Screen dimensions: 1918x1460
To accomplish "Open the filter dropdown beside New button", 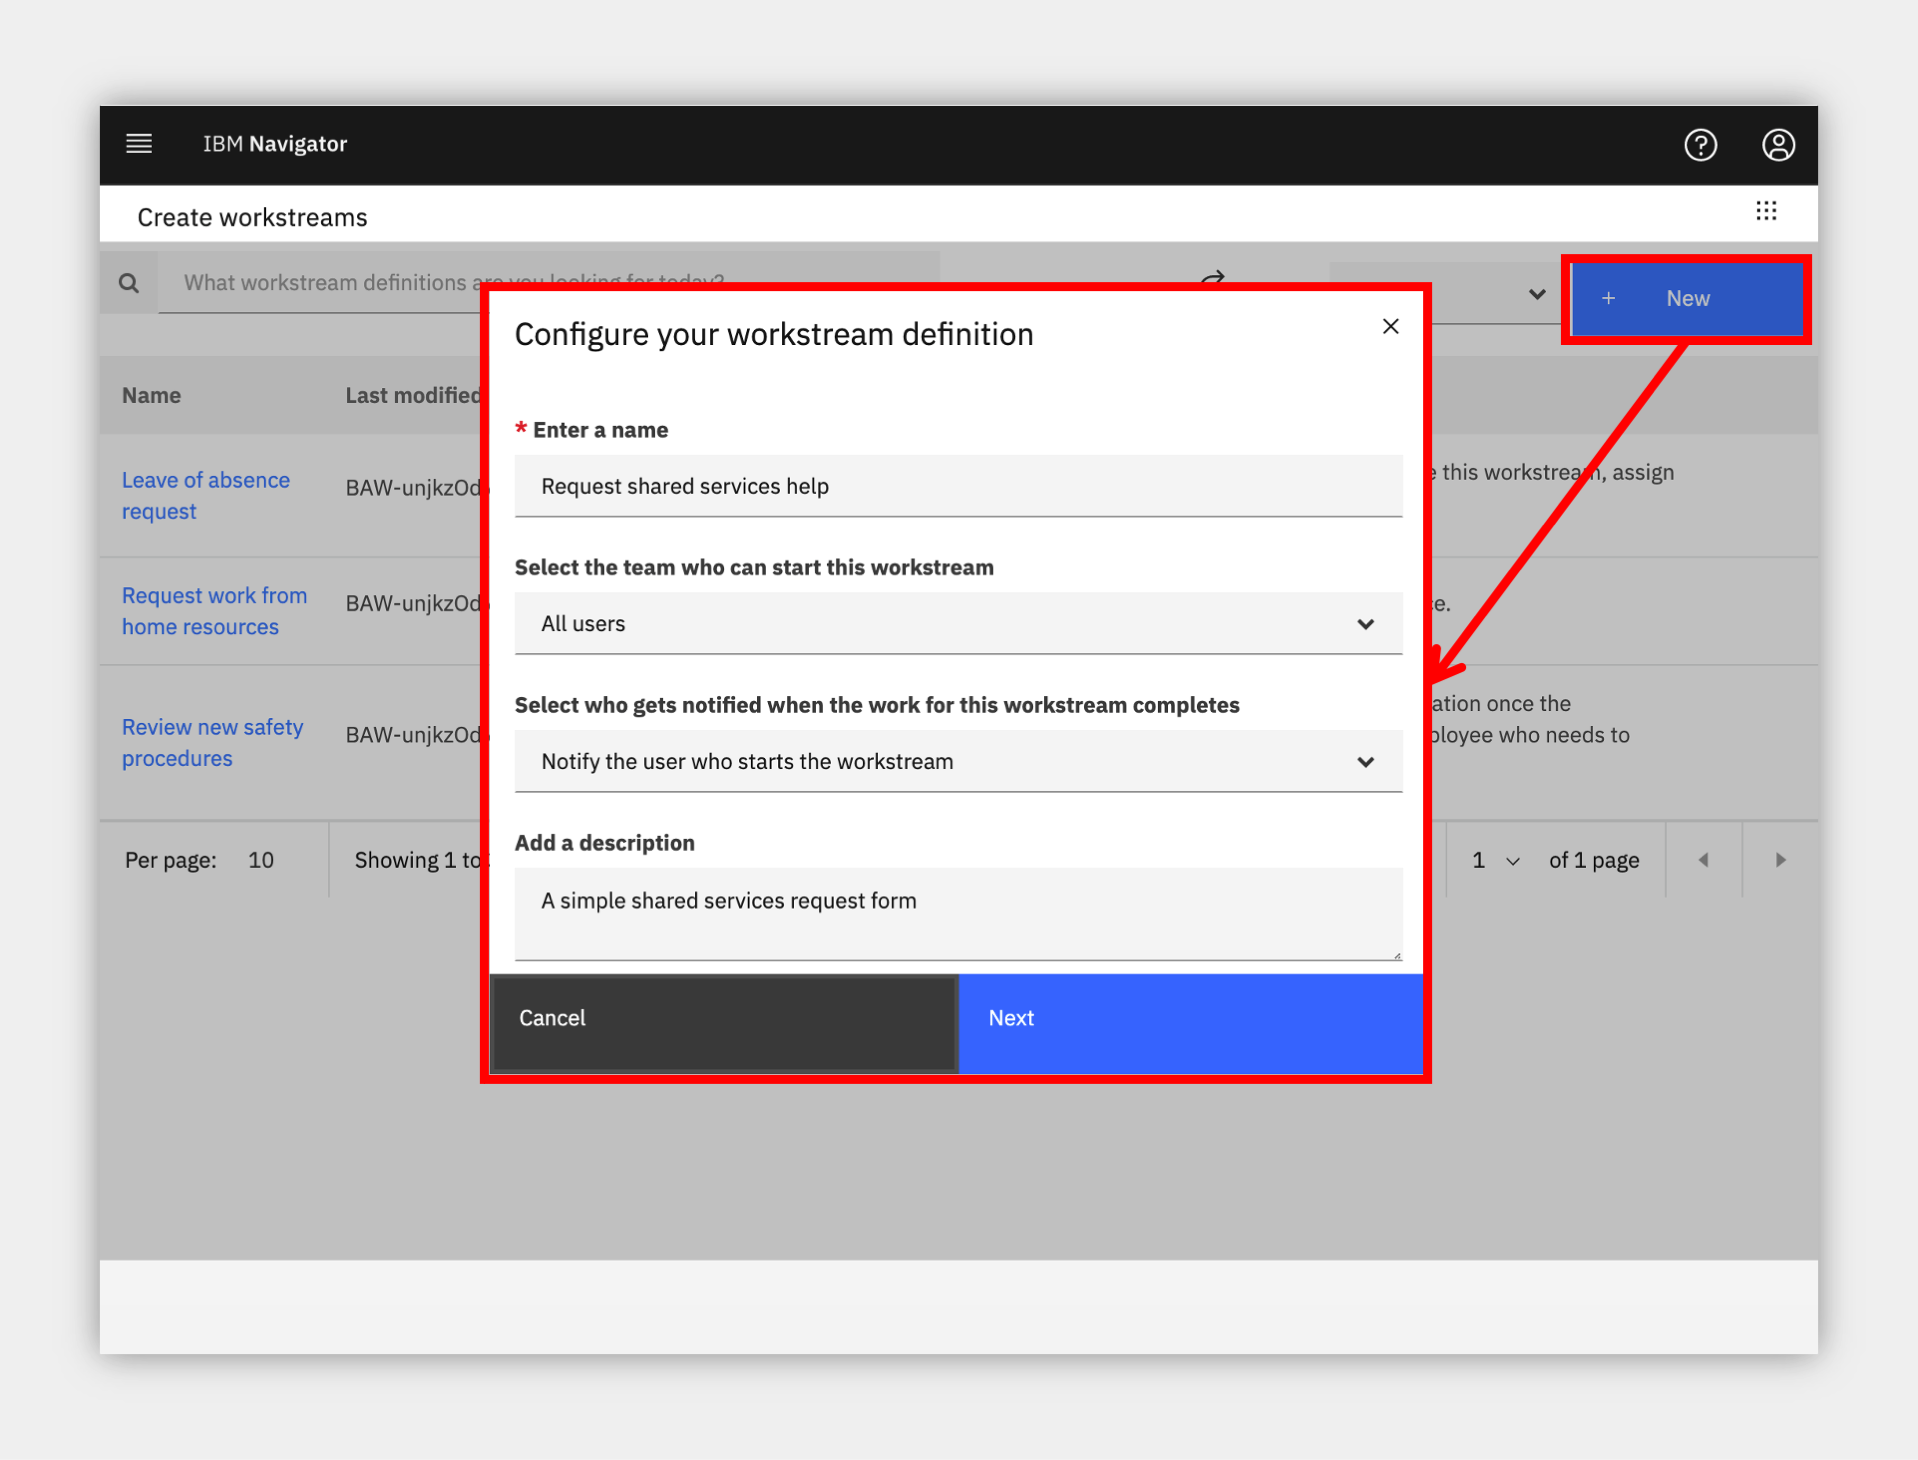I will coord(1537,294).
